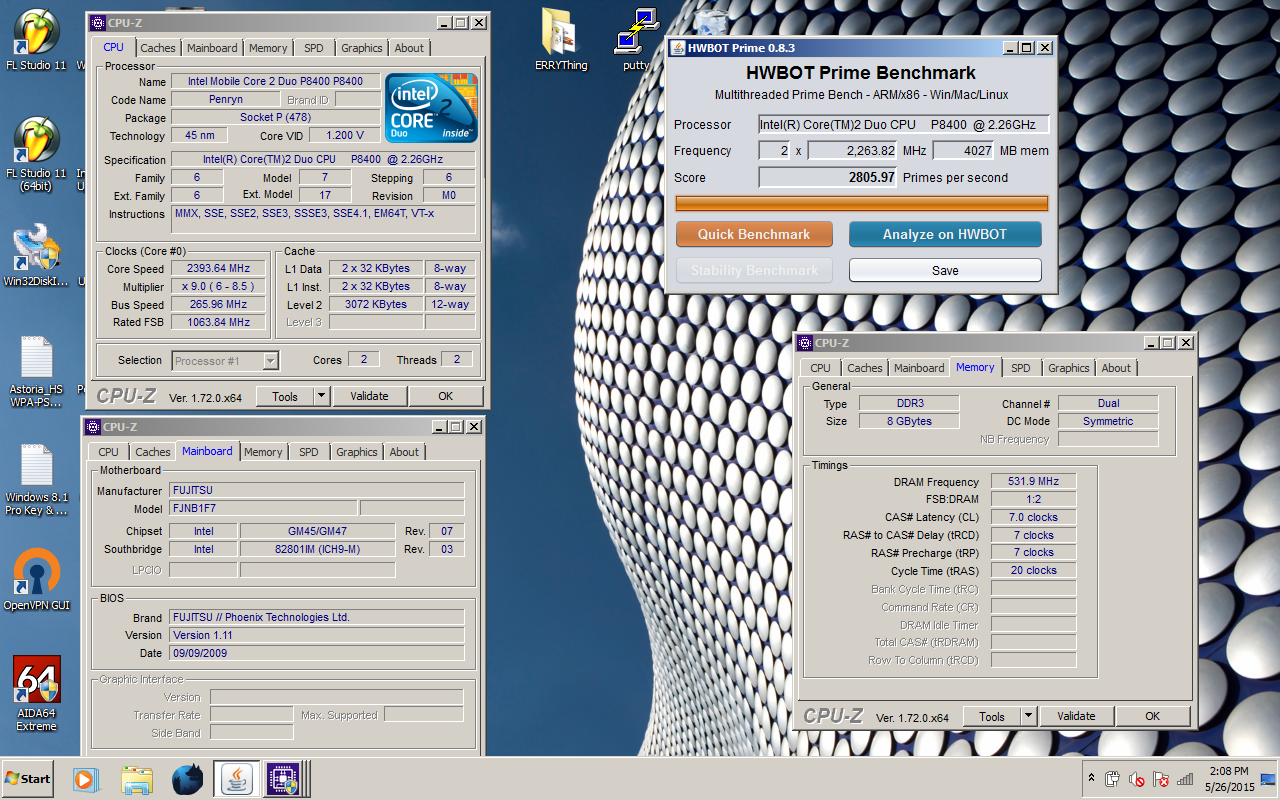Launch the OpenVPN GUI desktop shortcut
1280x800 pixels.
point(36,580)
